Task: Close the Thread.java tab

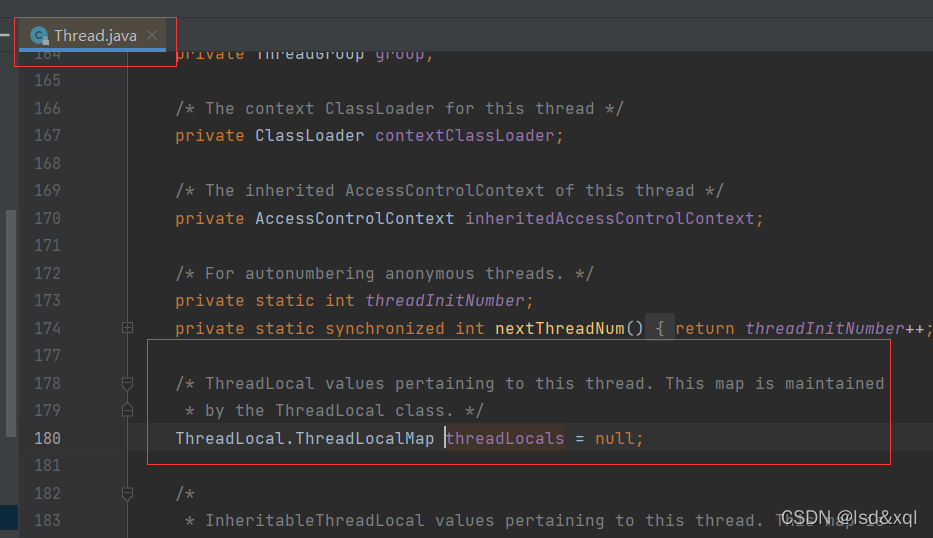Action: (x=152, y=35)
